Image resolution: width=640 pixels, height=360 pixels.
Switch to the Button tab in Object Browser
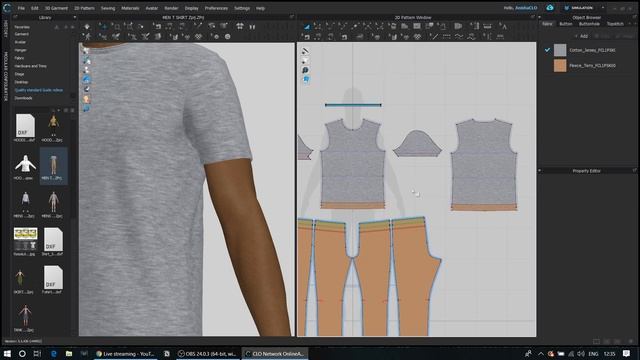(566, 24)
